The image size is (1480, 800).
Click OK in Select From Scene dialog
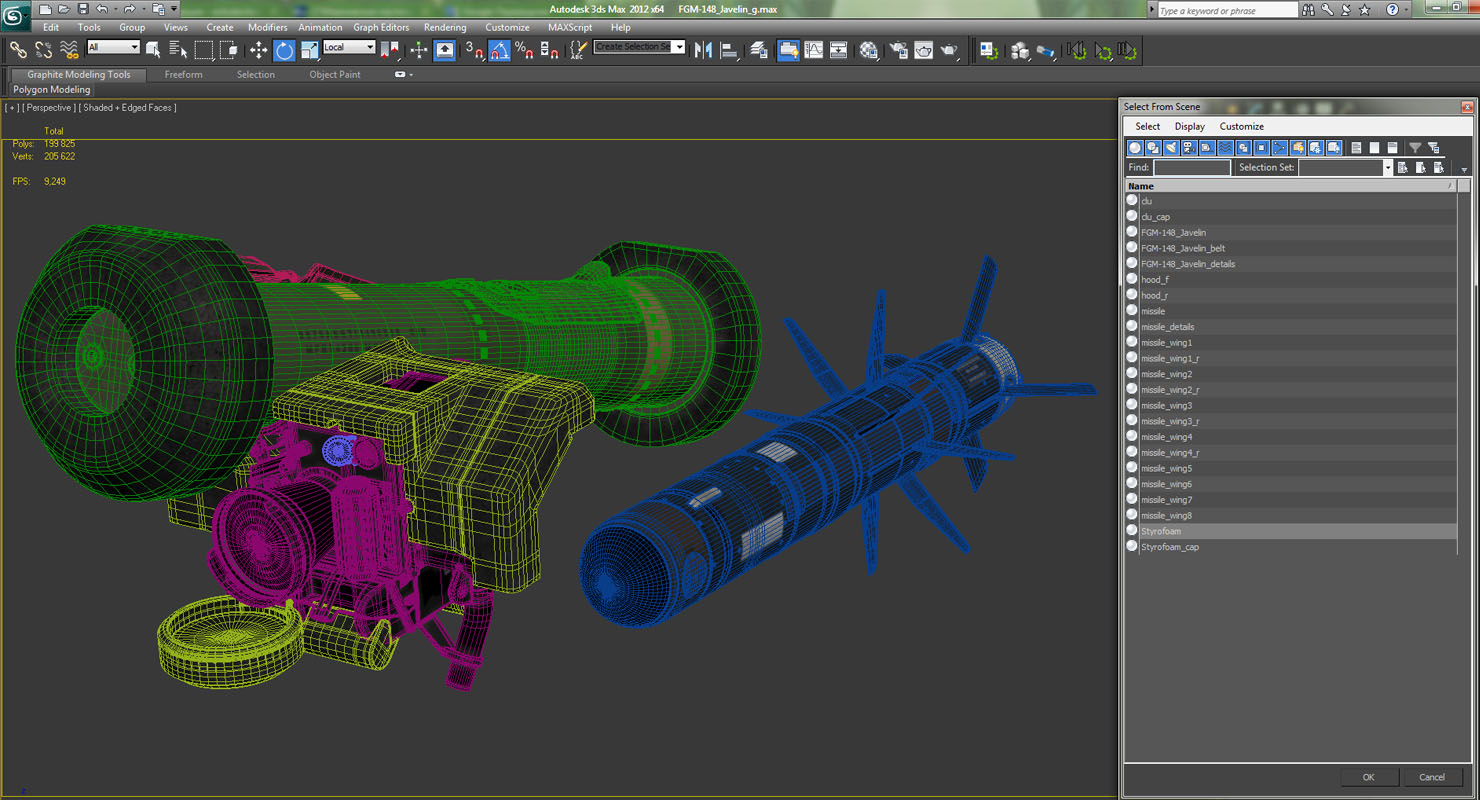[1368, 777]
